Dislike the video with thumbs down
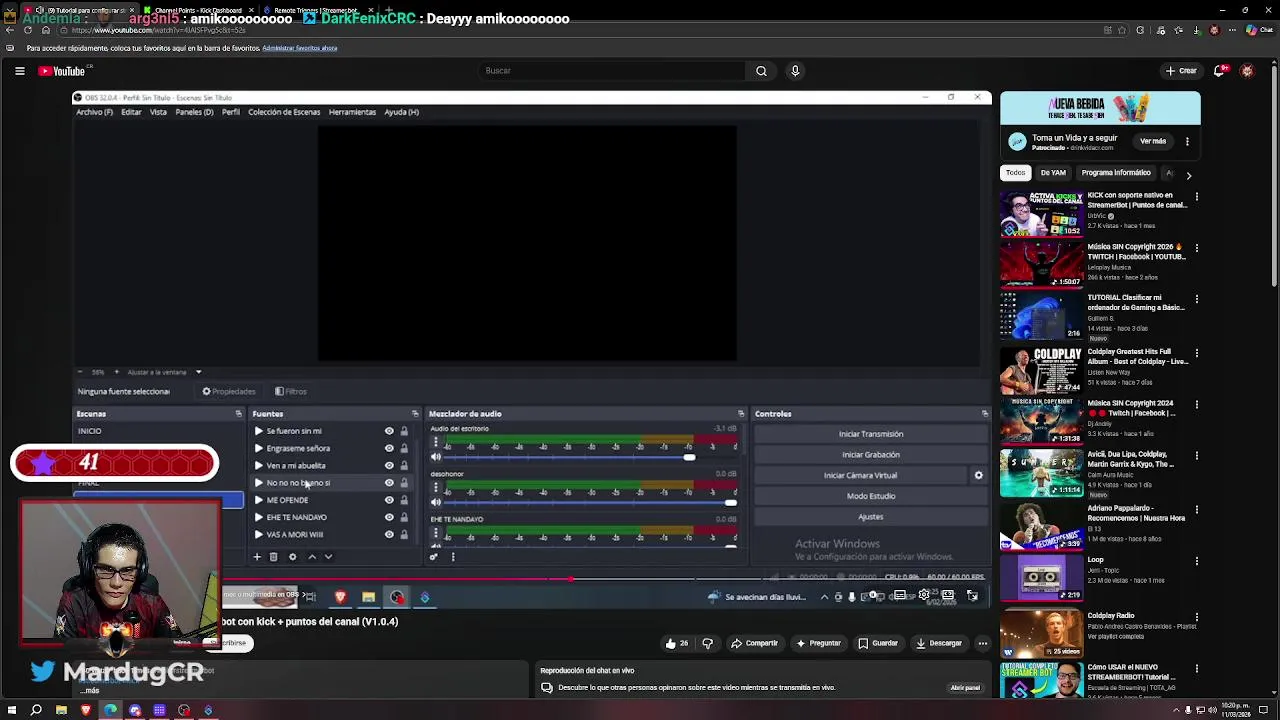Image resolution: width=1280 pixels, height=720 pixels. click(x=707, y=643)
